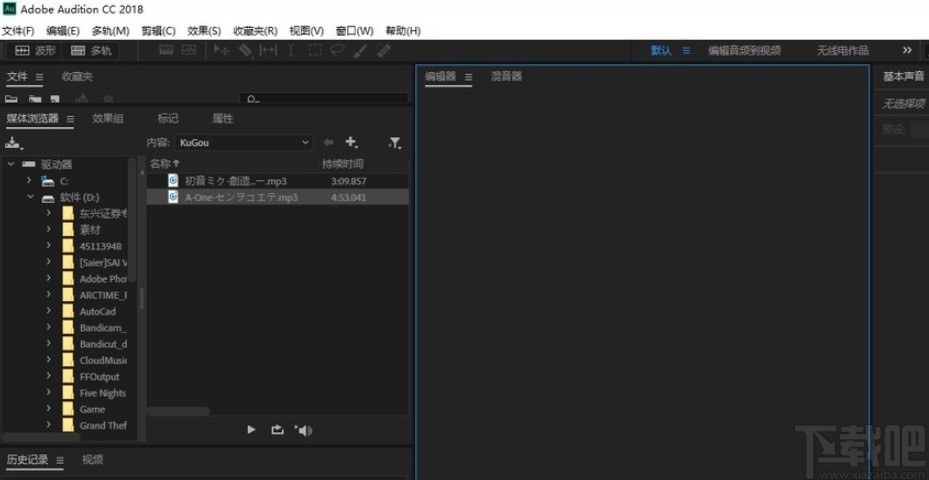Select the Marquee Selection tool
929x480 pixels.
[315, 51]
